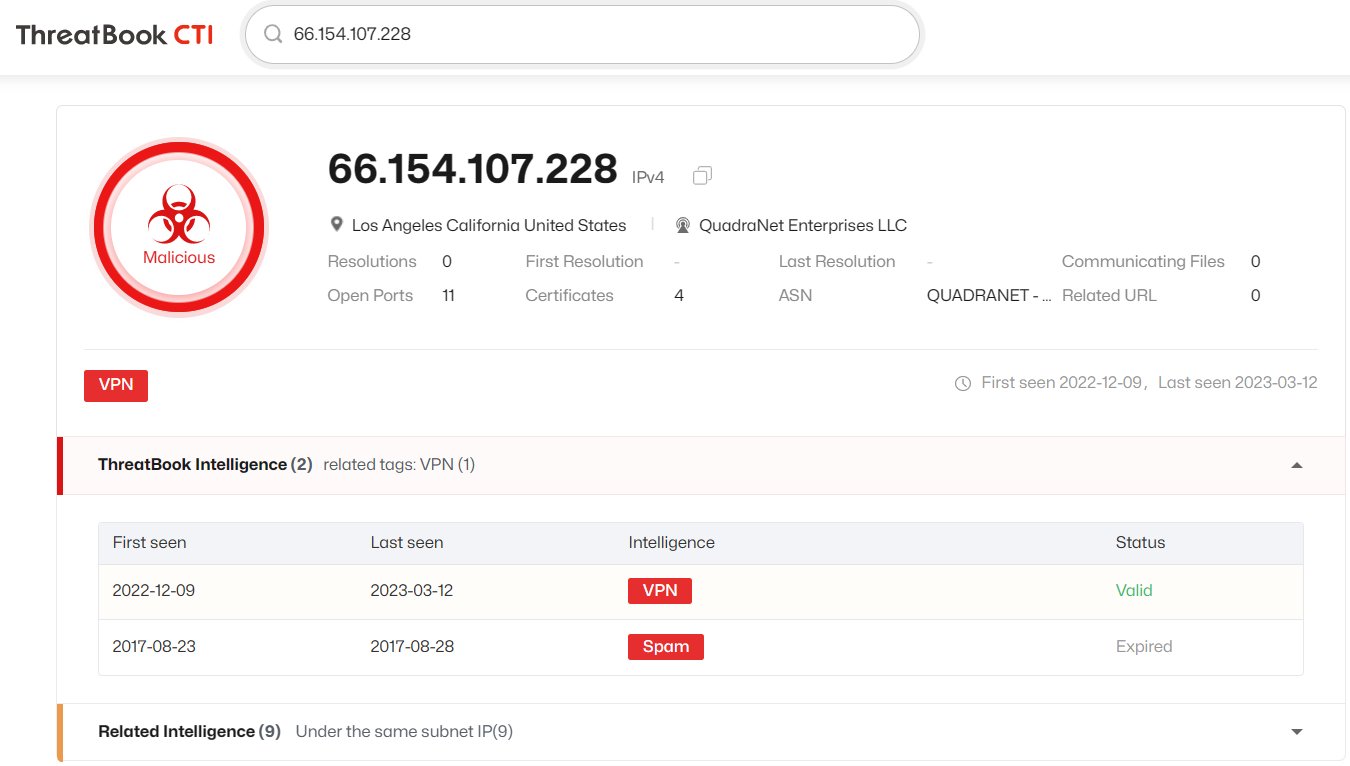Image resolution: width=1350 pixels, height=766 pixels.
Task: Collapse the ThreatBook Intelligence section
Action: (1296, 464)
